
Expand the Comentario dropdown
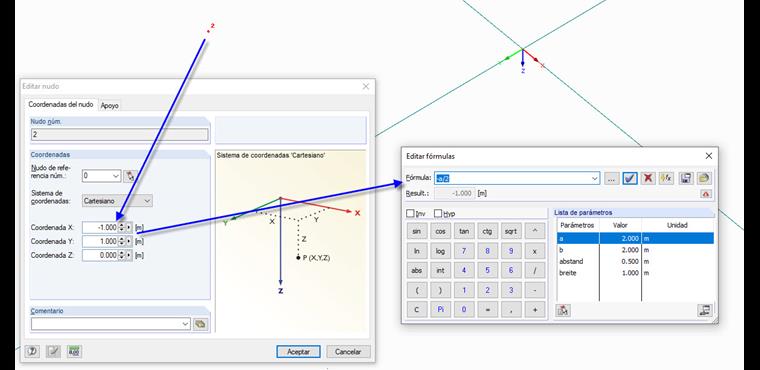pos(186,324)
